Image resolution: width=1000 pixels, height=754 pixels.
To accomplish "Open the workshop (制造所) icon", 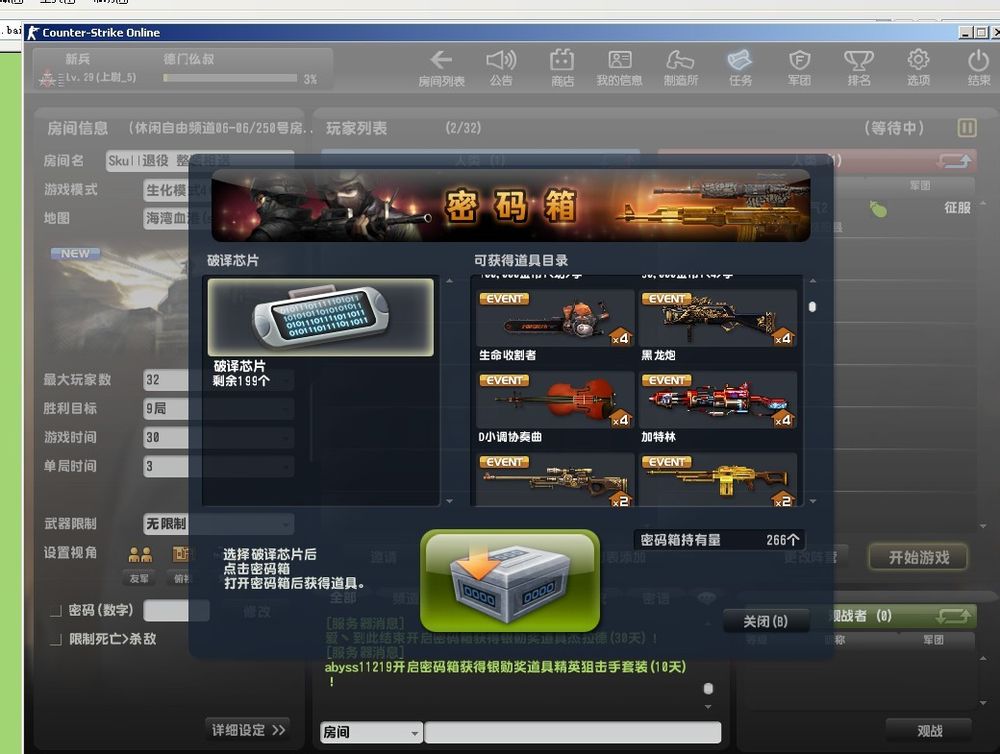I will 680,68.
